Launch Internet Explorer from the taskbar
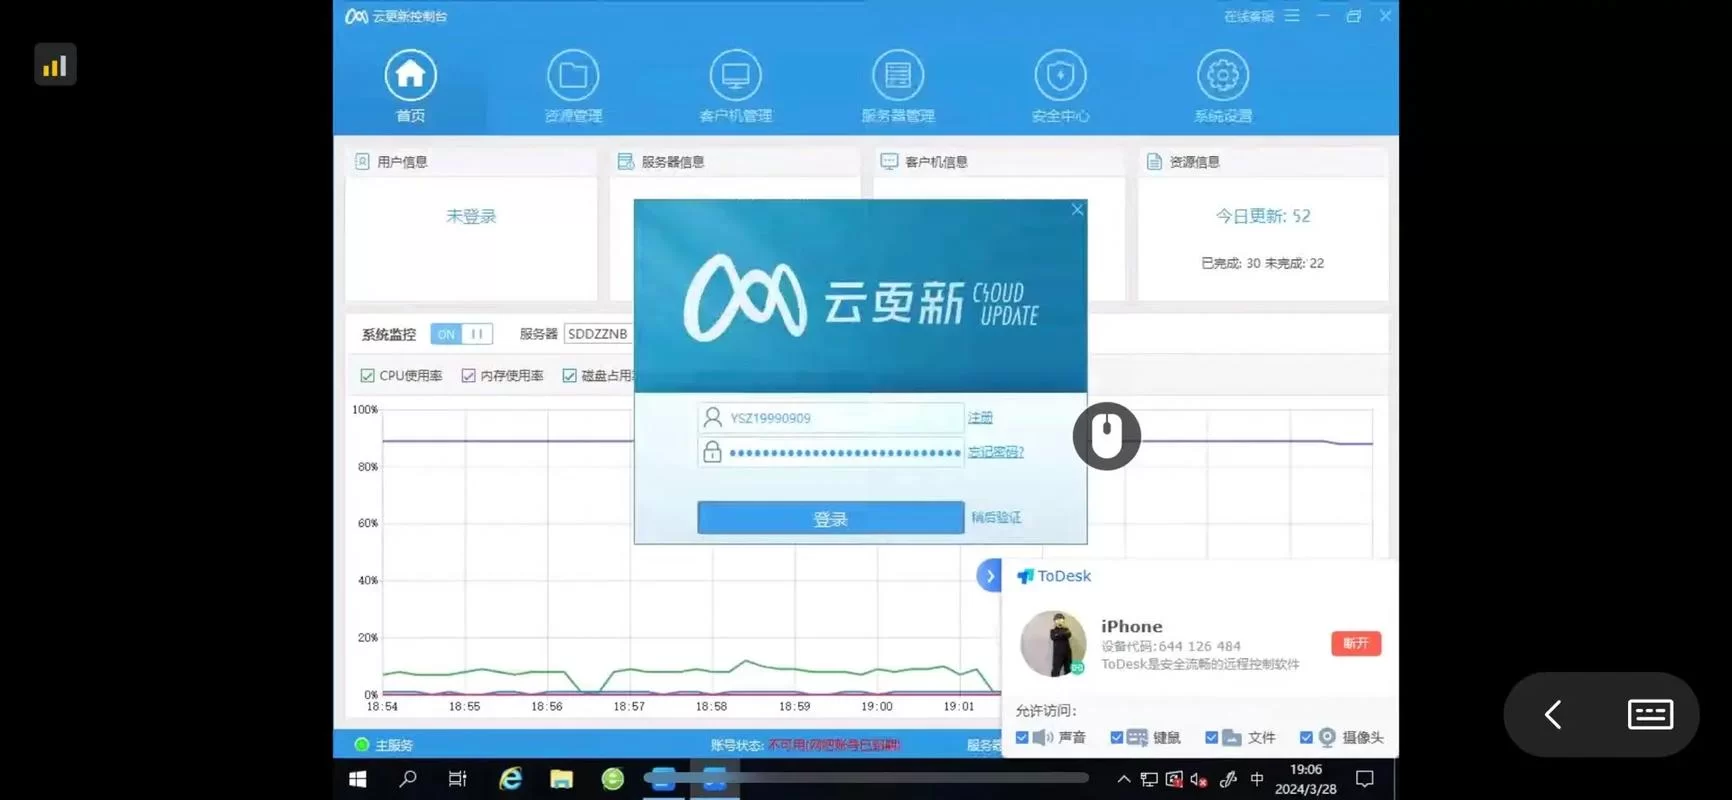Image resolution: width=1732 pixels, height=800 pixels. click(x=510, y=779)
